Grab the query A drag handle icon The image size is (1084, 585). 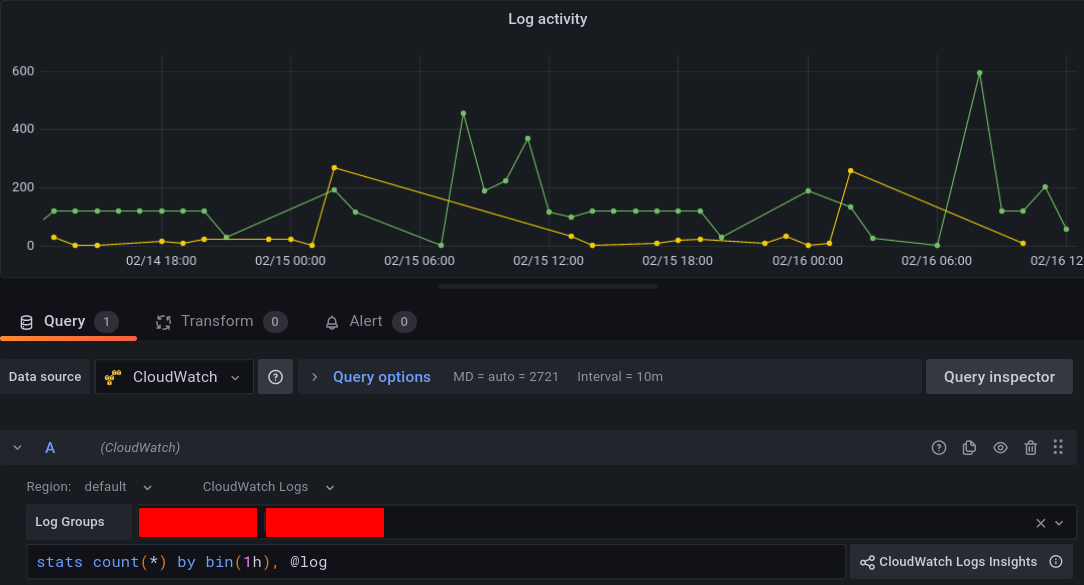point(1058,447)
